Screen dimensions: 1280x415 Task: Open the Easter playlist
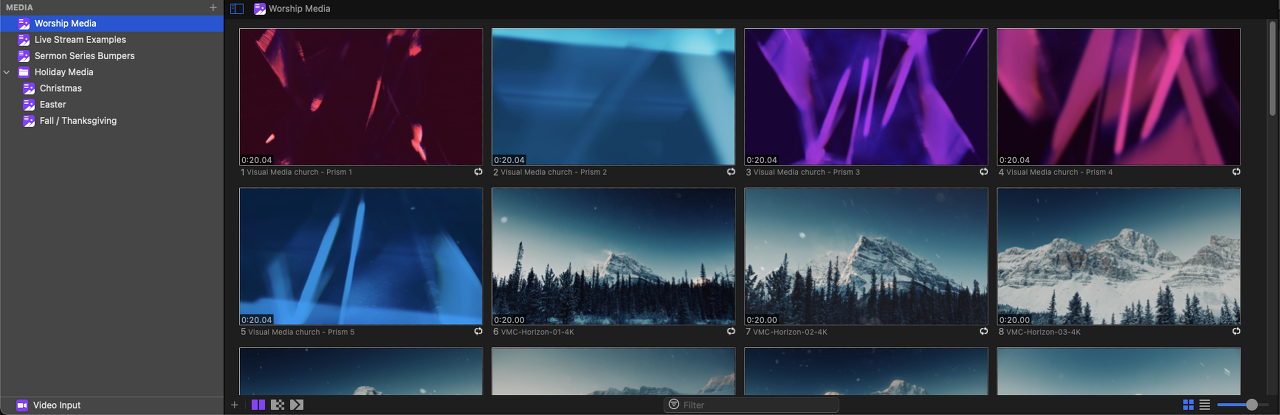tap(112, 104)
